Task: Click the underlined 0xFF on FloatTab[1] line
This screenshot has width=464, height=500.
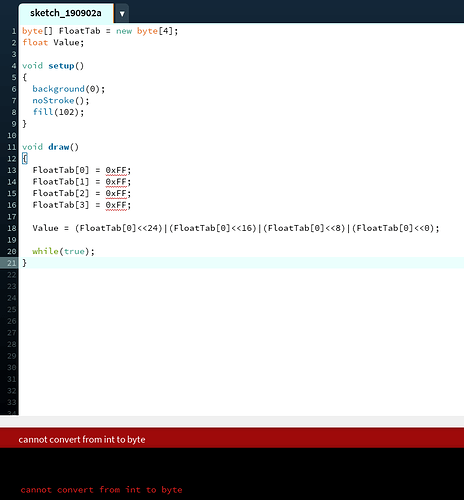Action: 116,182
